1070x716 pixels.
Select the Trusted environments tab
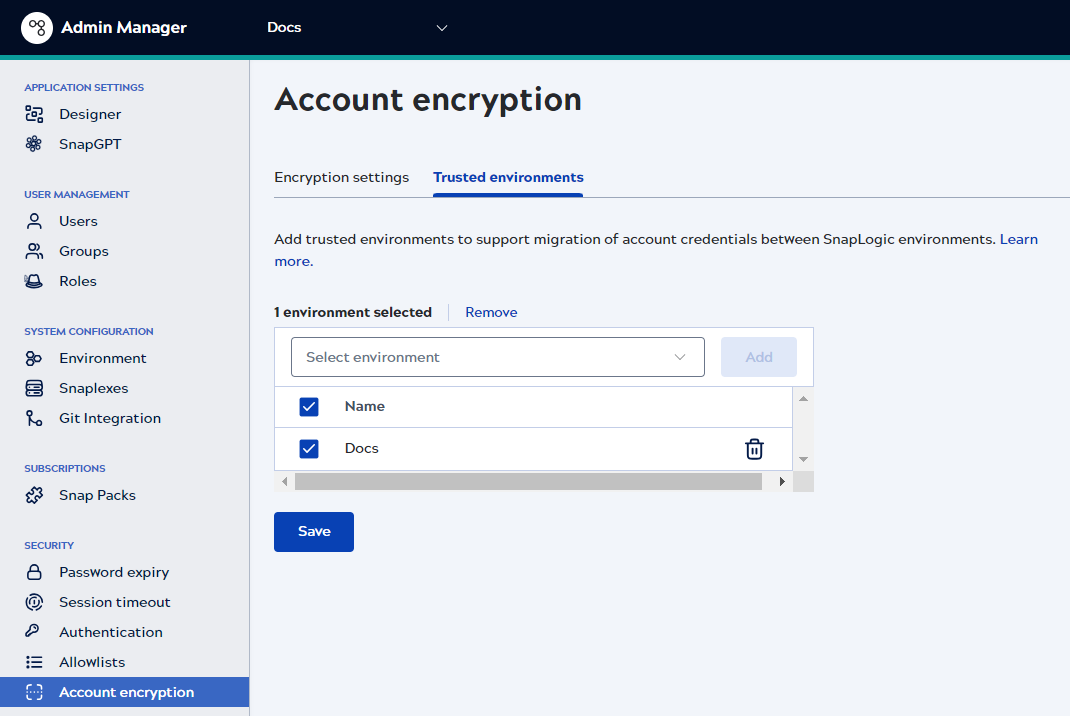507,176
